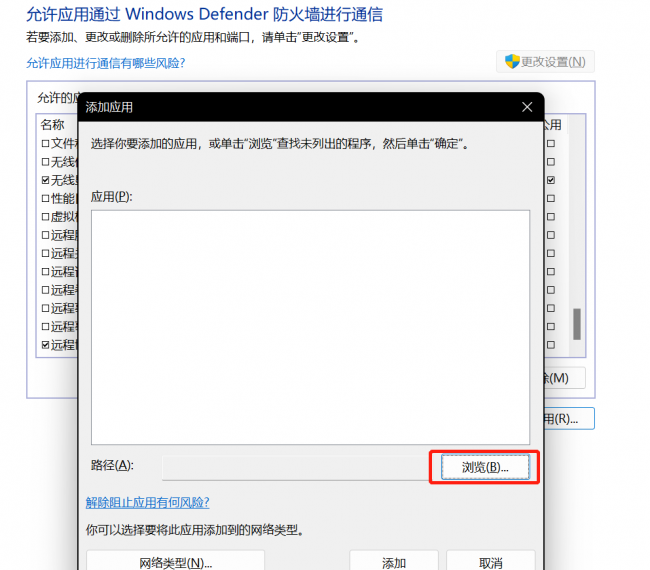Screen dimensions: 650x570
Task: Toggle the 虚拟 row checkbox
Action: [46, 216]
